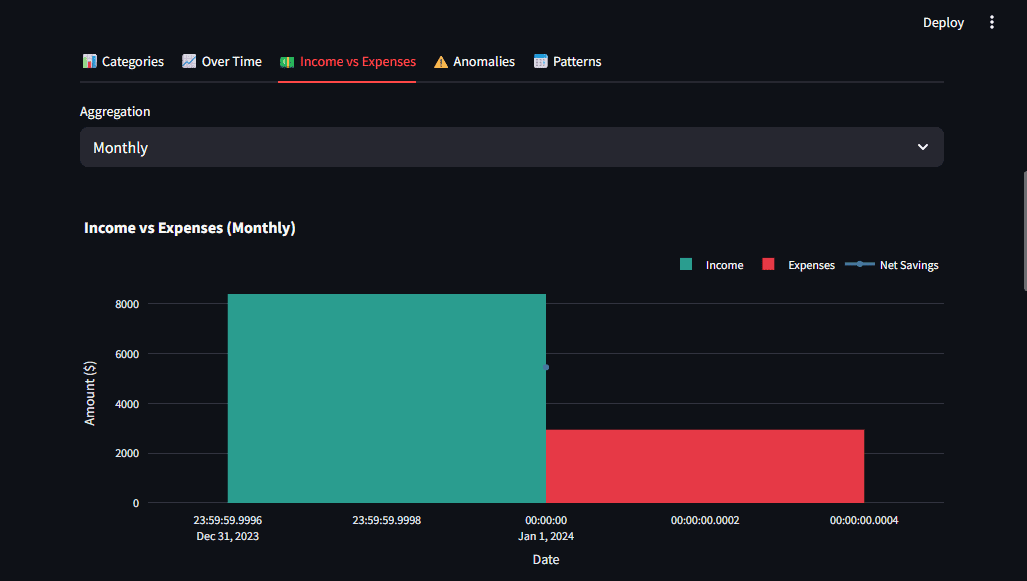1027x581 pixels.
Task: Click the money icon on the active tab
Action: click(287, 62)
